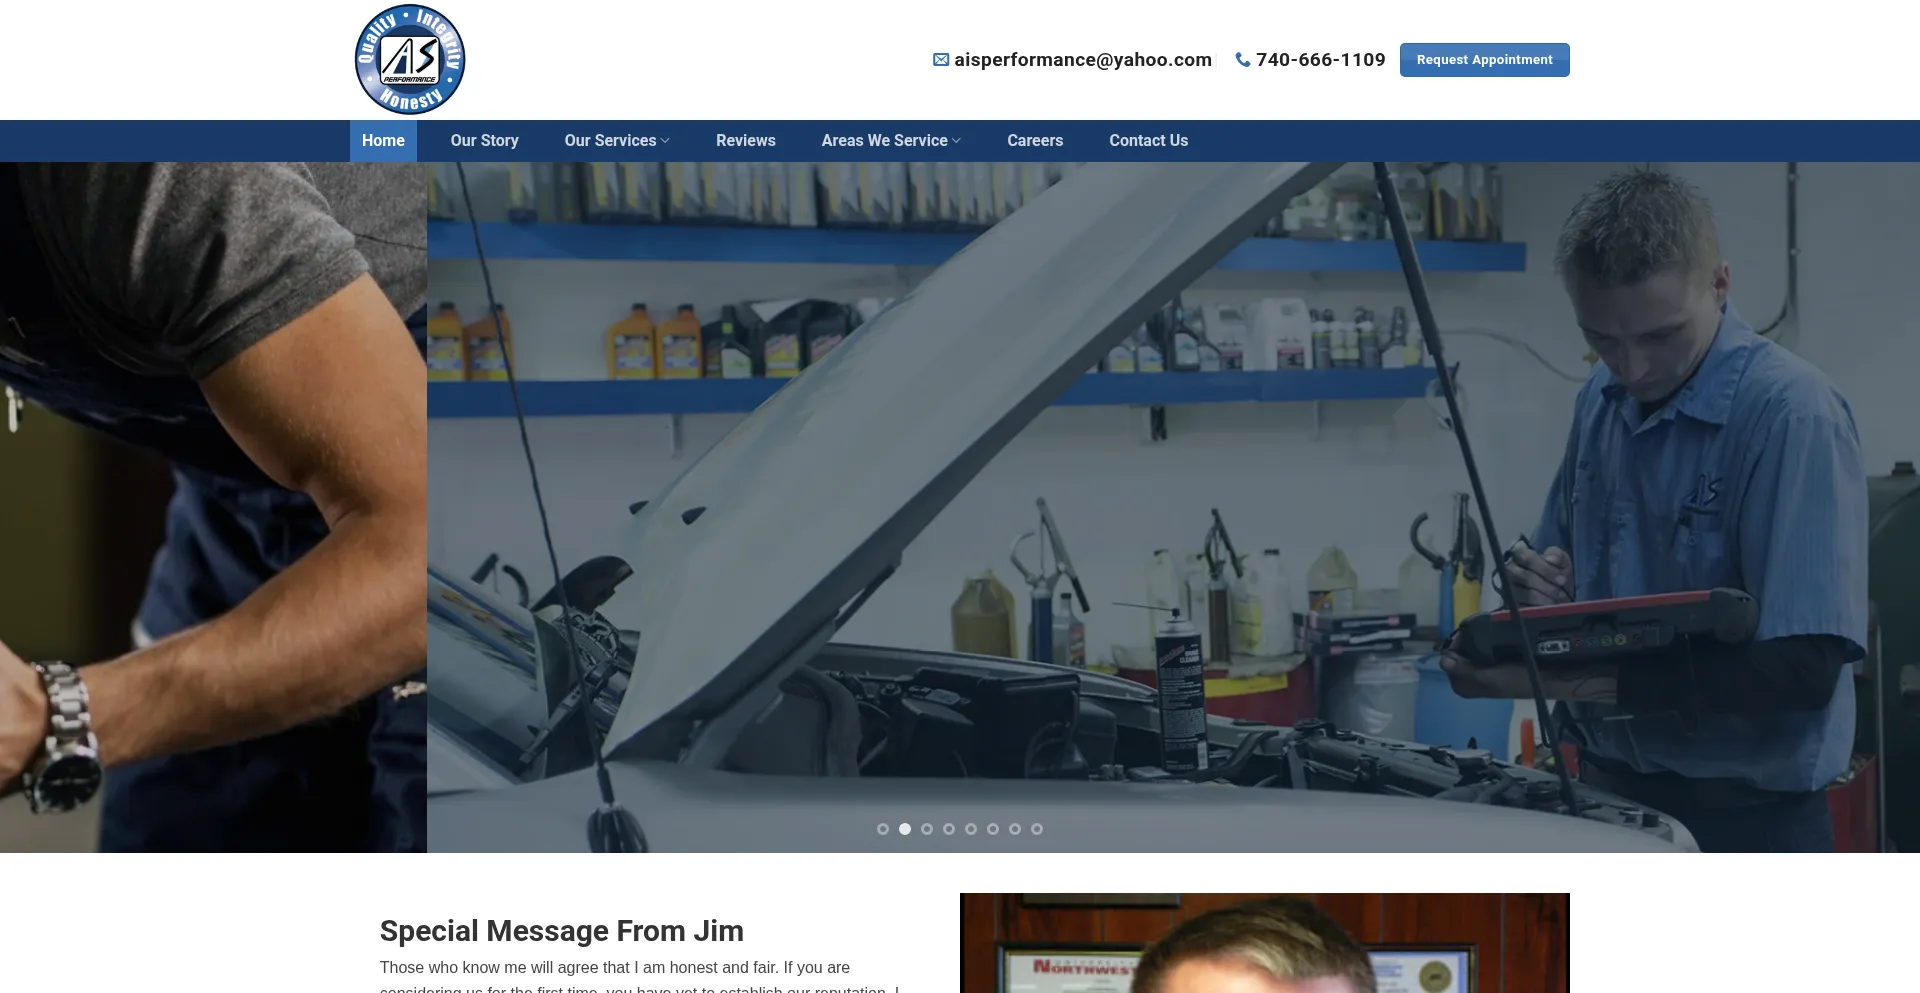Click the envelope email icon
The height and width of the screenshot is (993, 1920).
(941, 60)
